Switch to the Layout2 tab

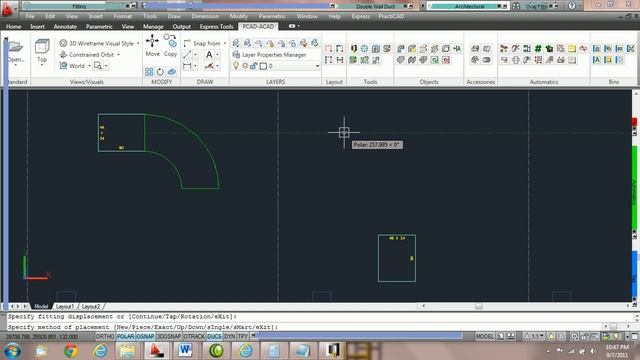point(91,306)
